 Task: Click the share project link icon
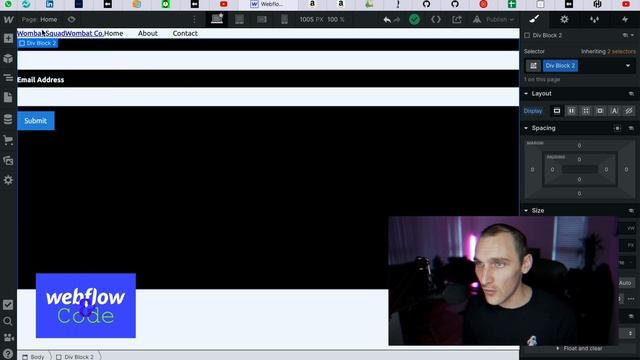pyautogui.click(x=457, y=20)
